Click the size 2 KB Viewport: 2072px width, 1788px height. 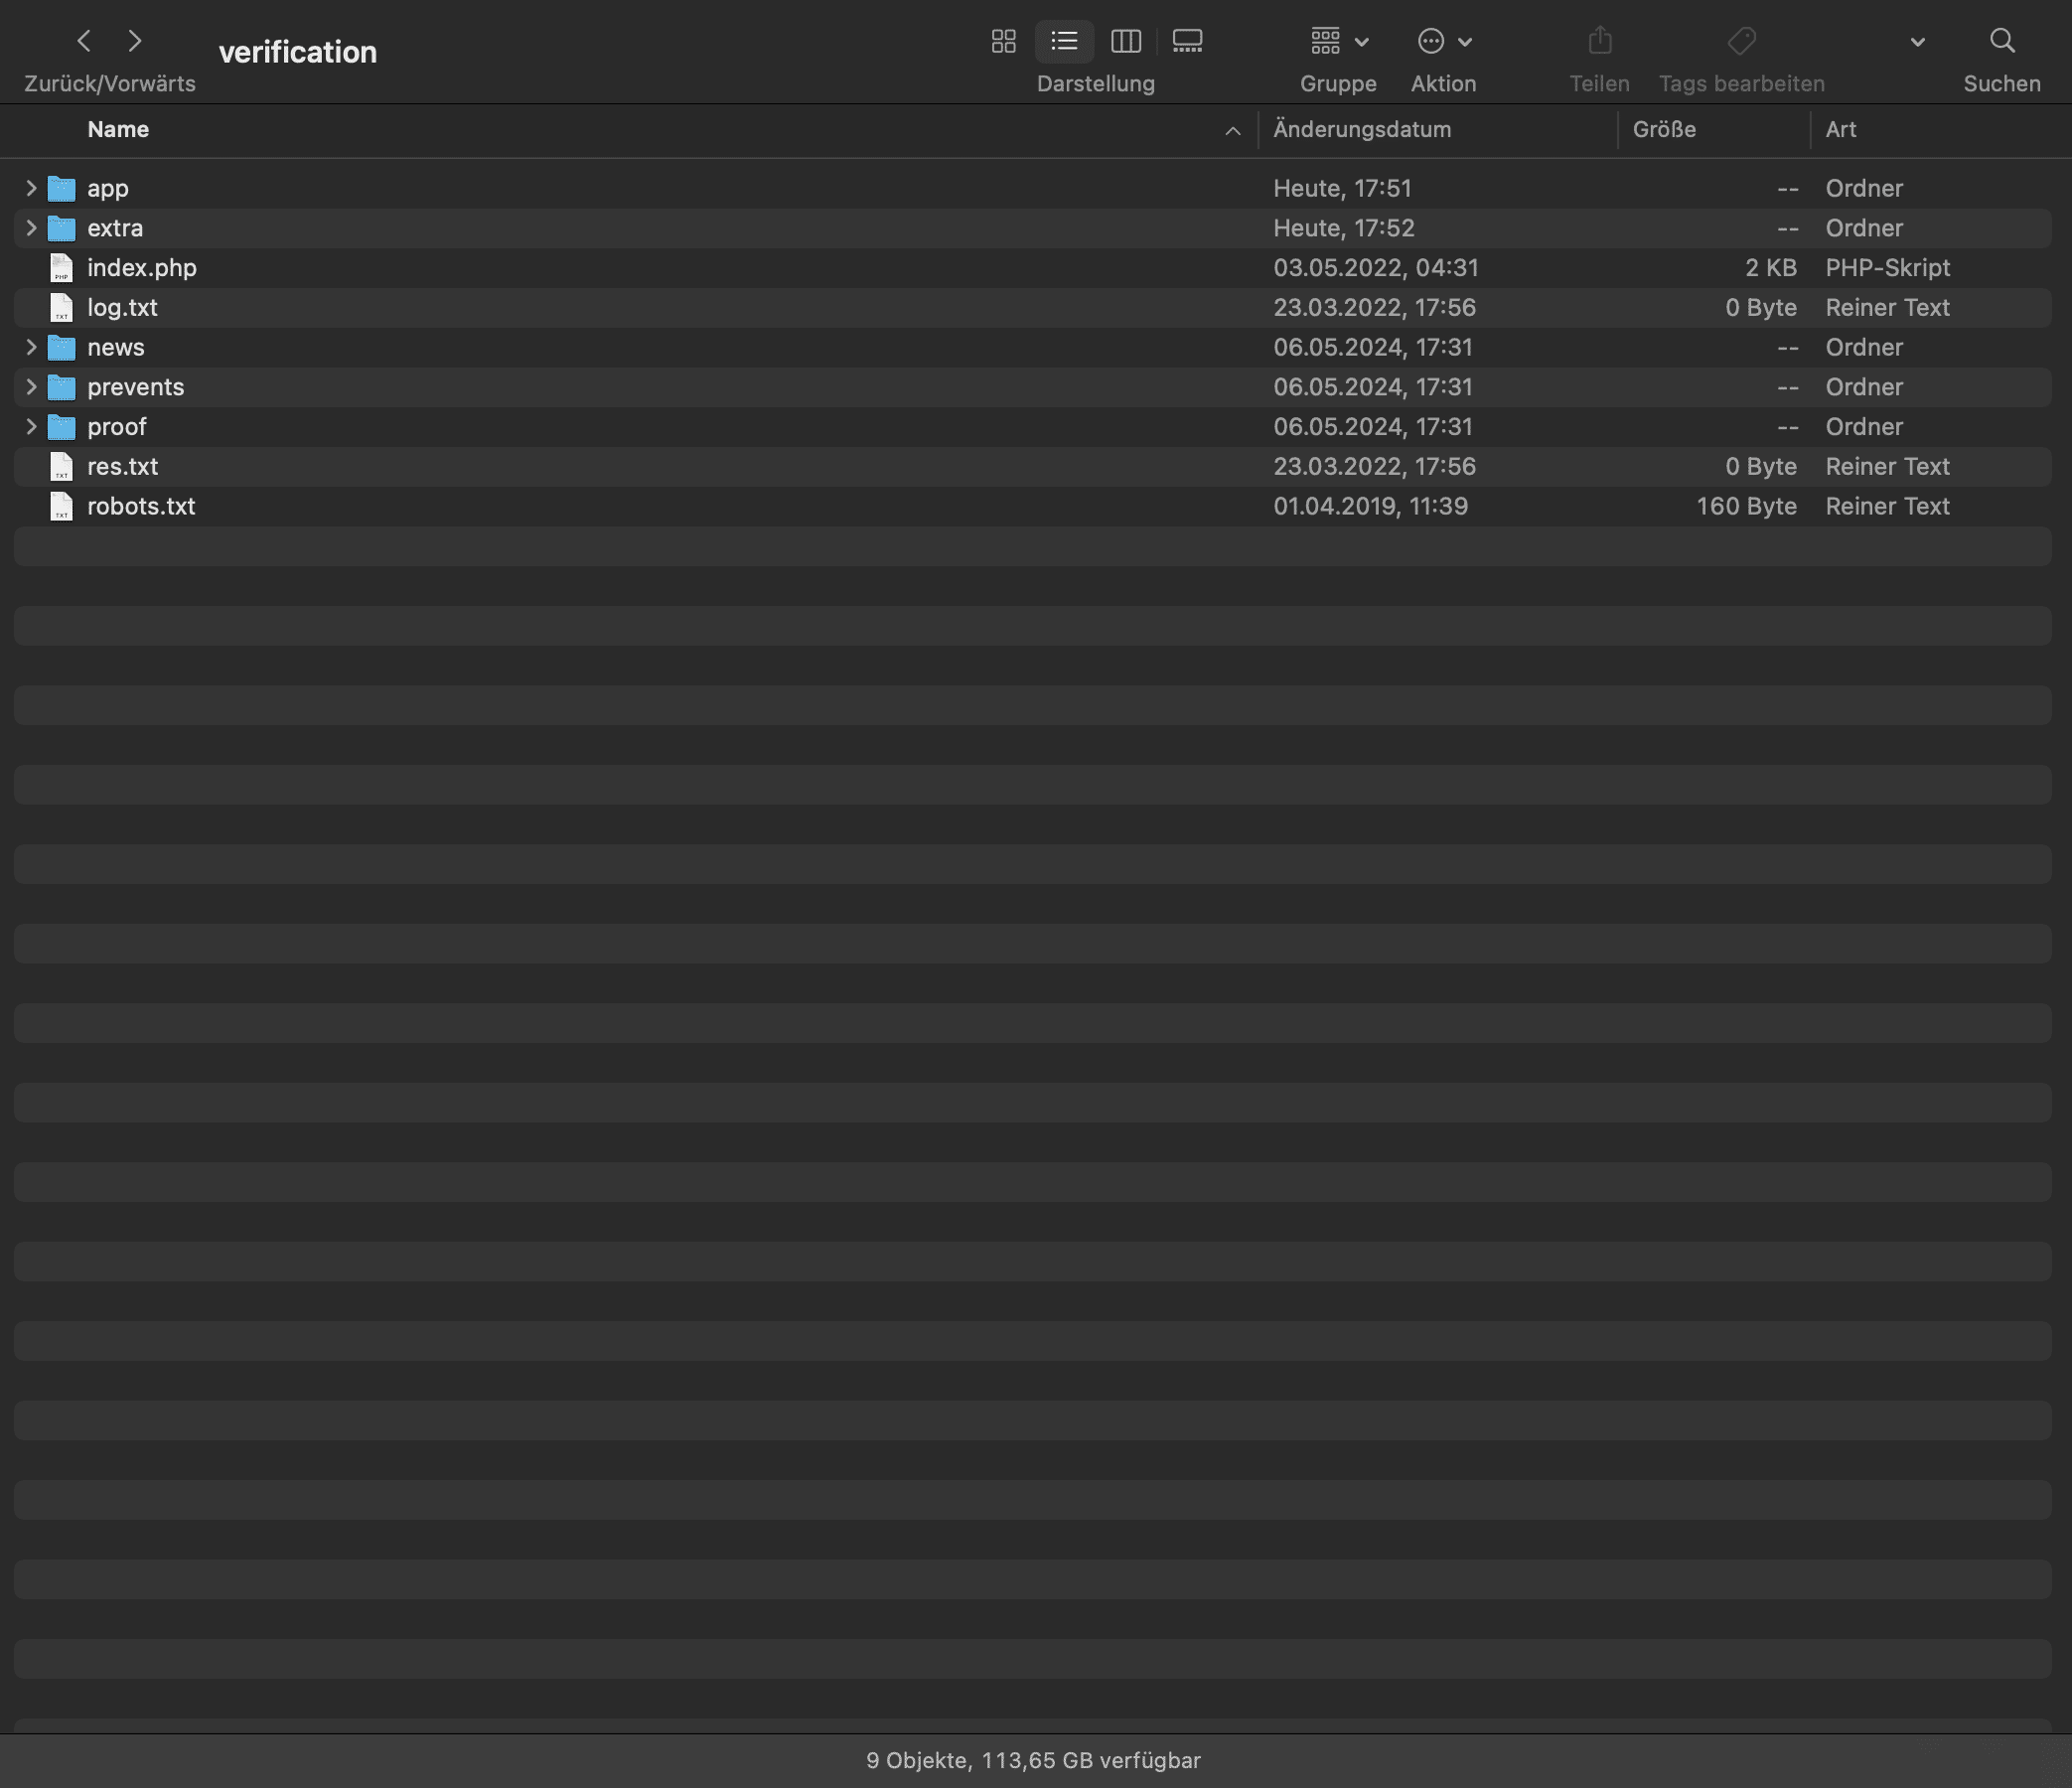point(1771,268)
